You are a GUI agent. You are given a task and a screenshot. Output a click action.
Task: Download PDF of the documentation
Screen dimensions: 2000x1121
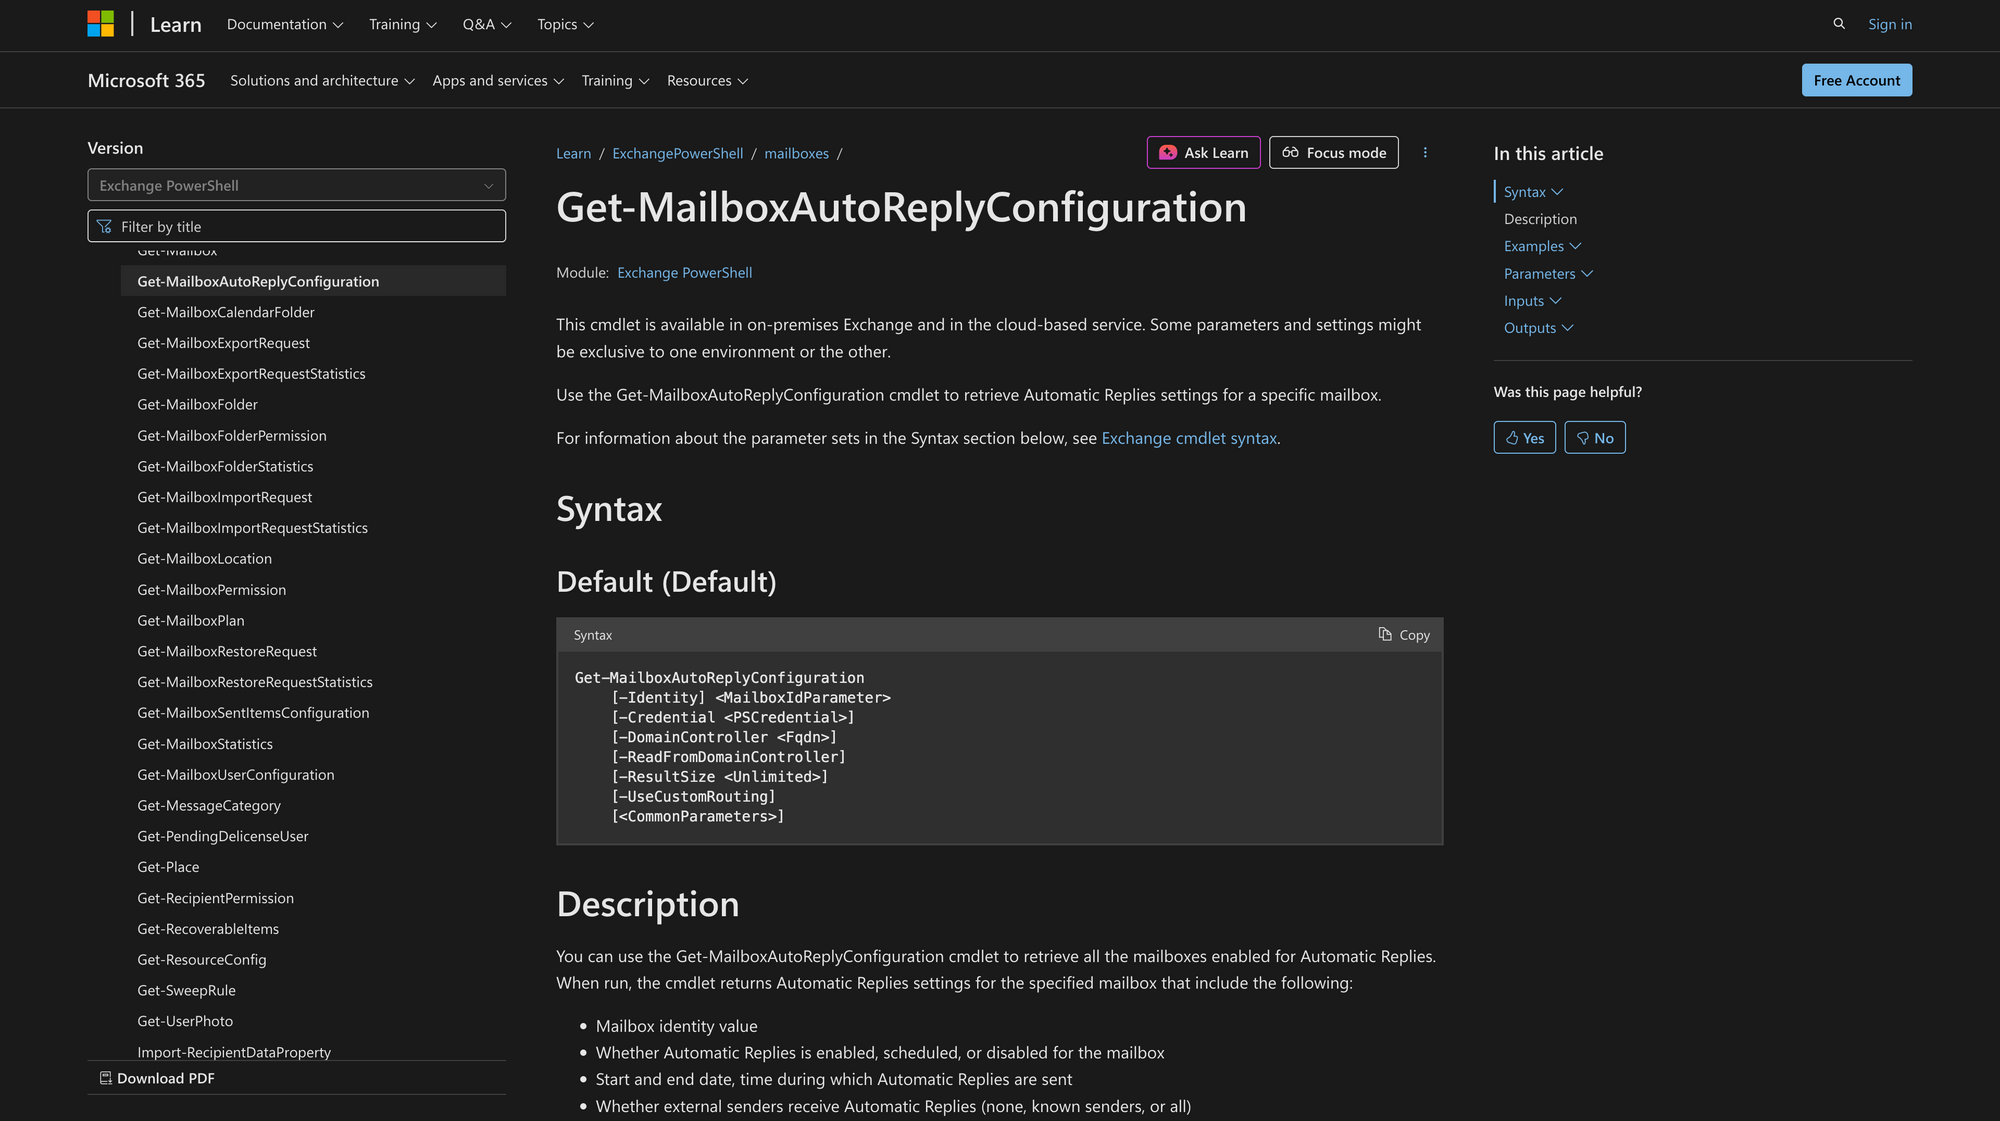(157, 1078)
